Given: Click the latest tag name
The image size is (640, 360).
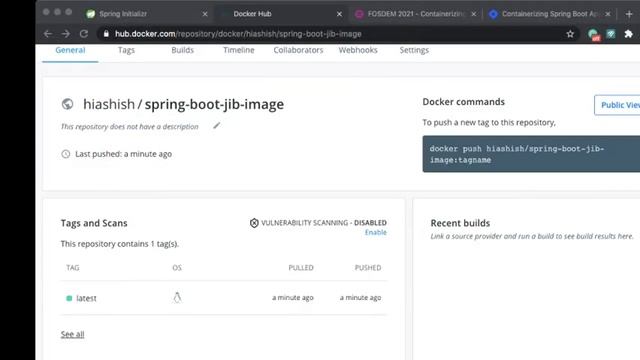Looking at the screenshot, I should (x=87, y=298).
